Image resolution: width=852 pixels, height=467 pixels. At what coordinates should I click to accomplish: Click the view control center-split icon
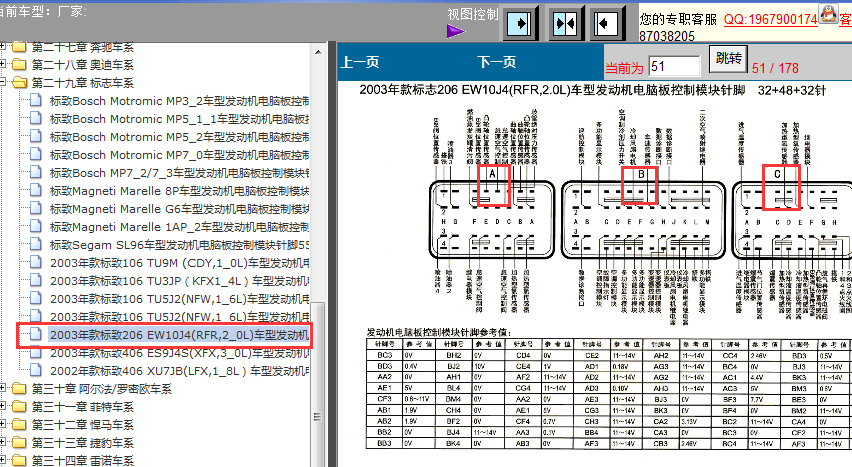coord(565,23)
